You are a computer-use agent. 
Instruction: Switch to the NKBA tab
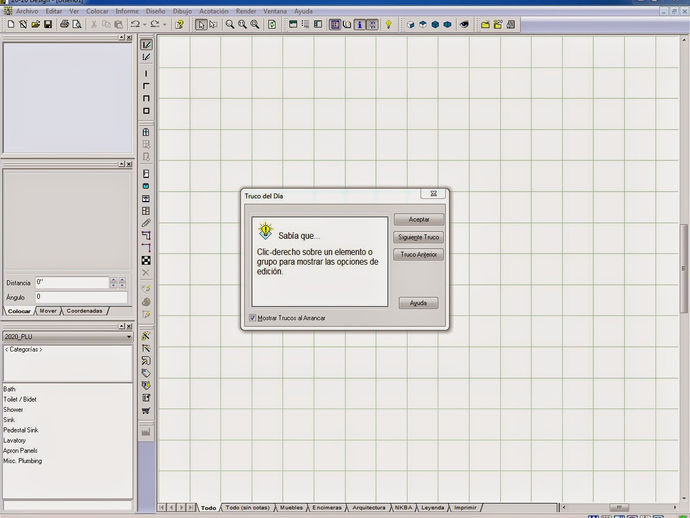point(404,507)
